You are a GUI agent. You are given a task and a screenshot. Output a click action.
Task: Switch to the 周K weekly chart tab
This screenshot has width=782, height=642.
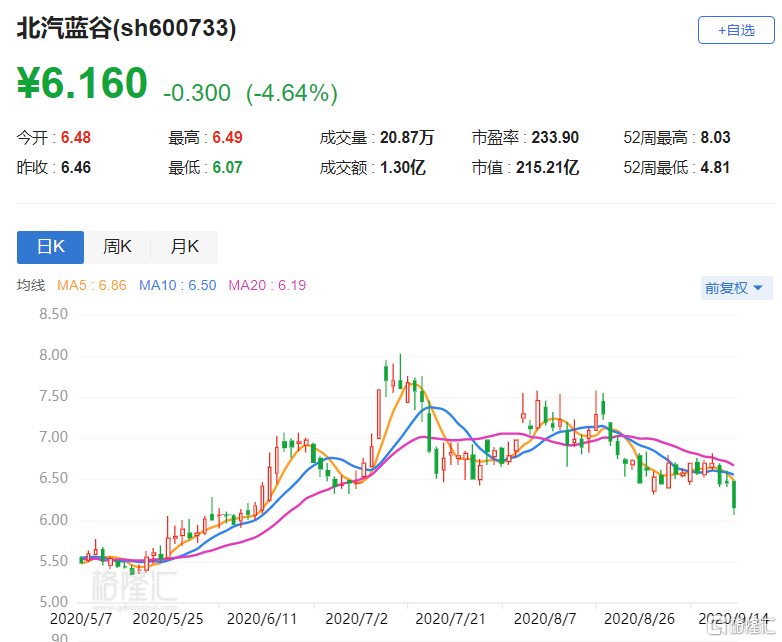pos(117,247)
